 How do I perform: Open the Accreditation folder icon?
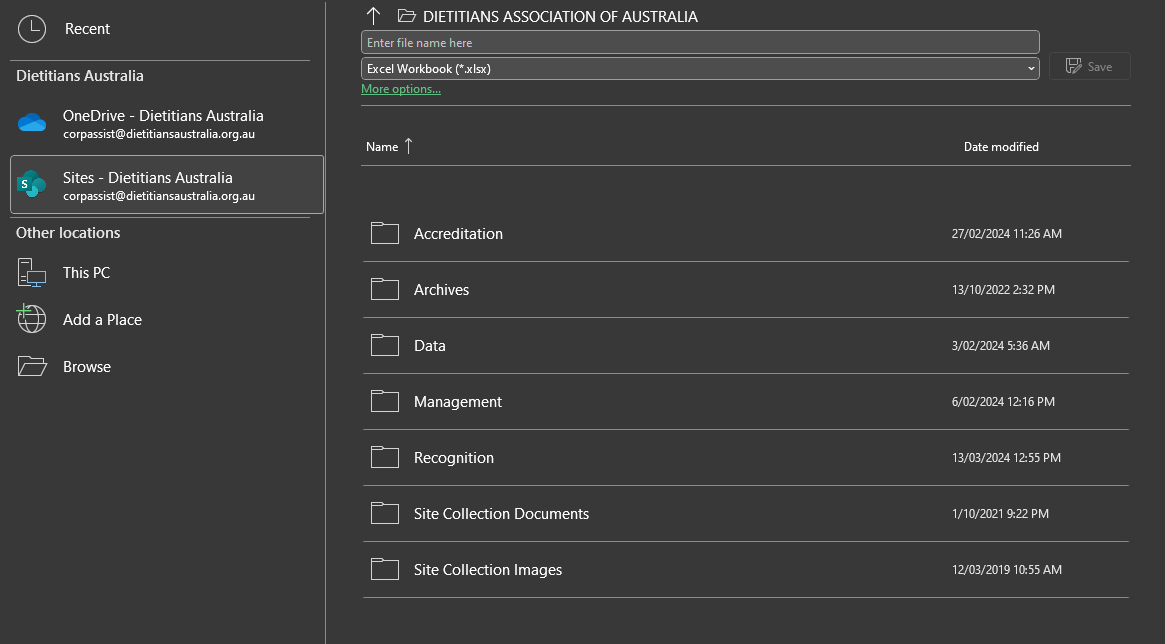(x=385, y=233)
